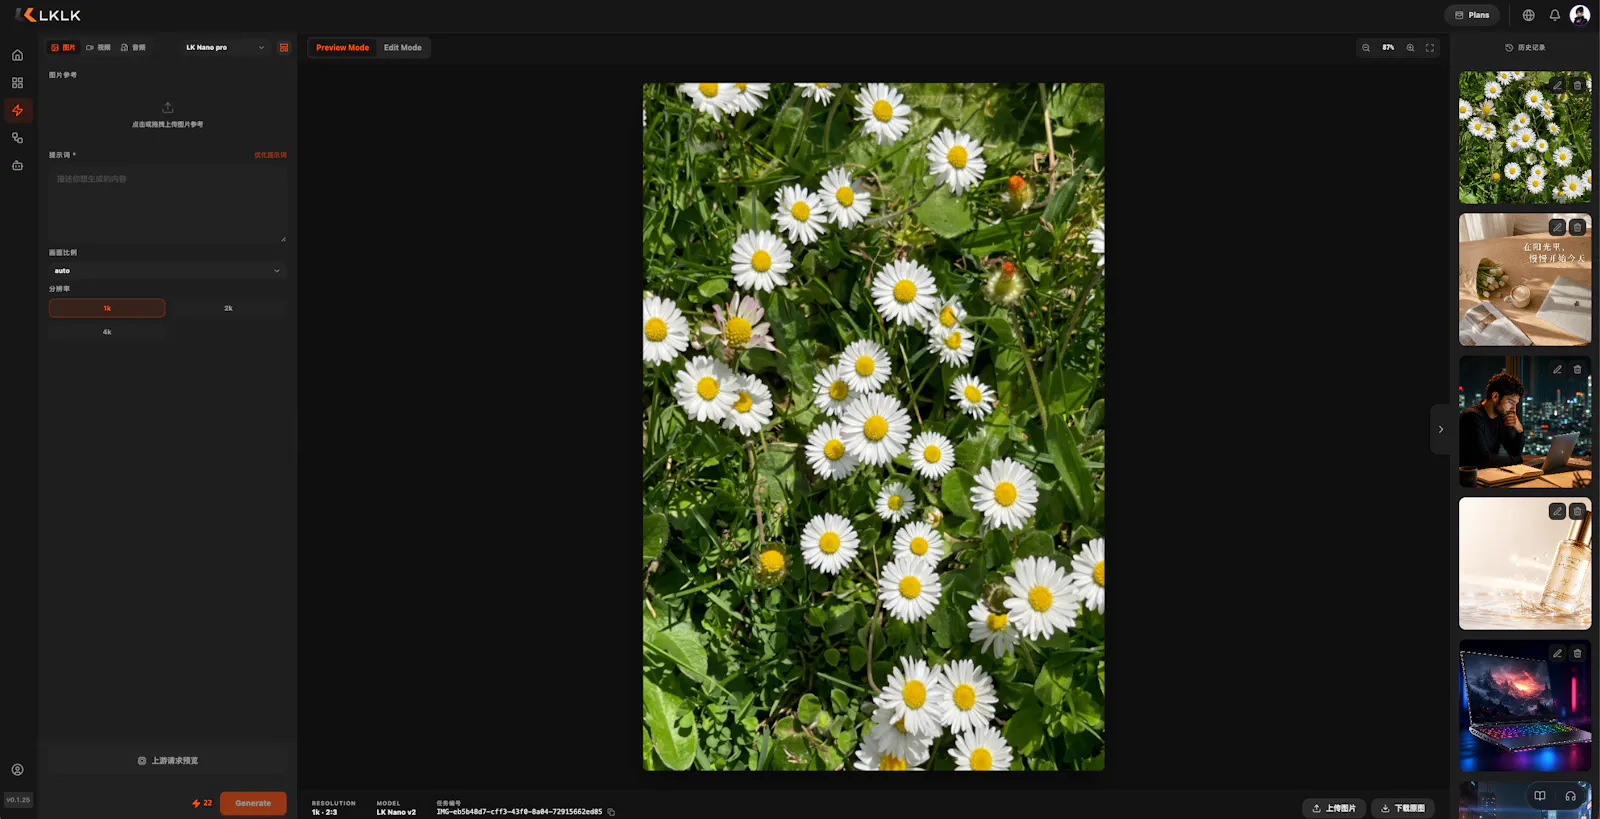Delete the perfume bottle history image
The width and height of the screenshot is (1600, 819).
pyautogui.click(x=1577, y=511)
